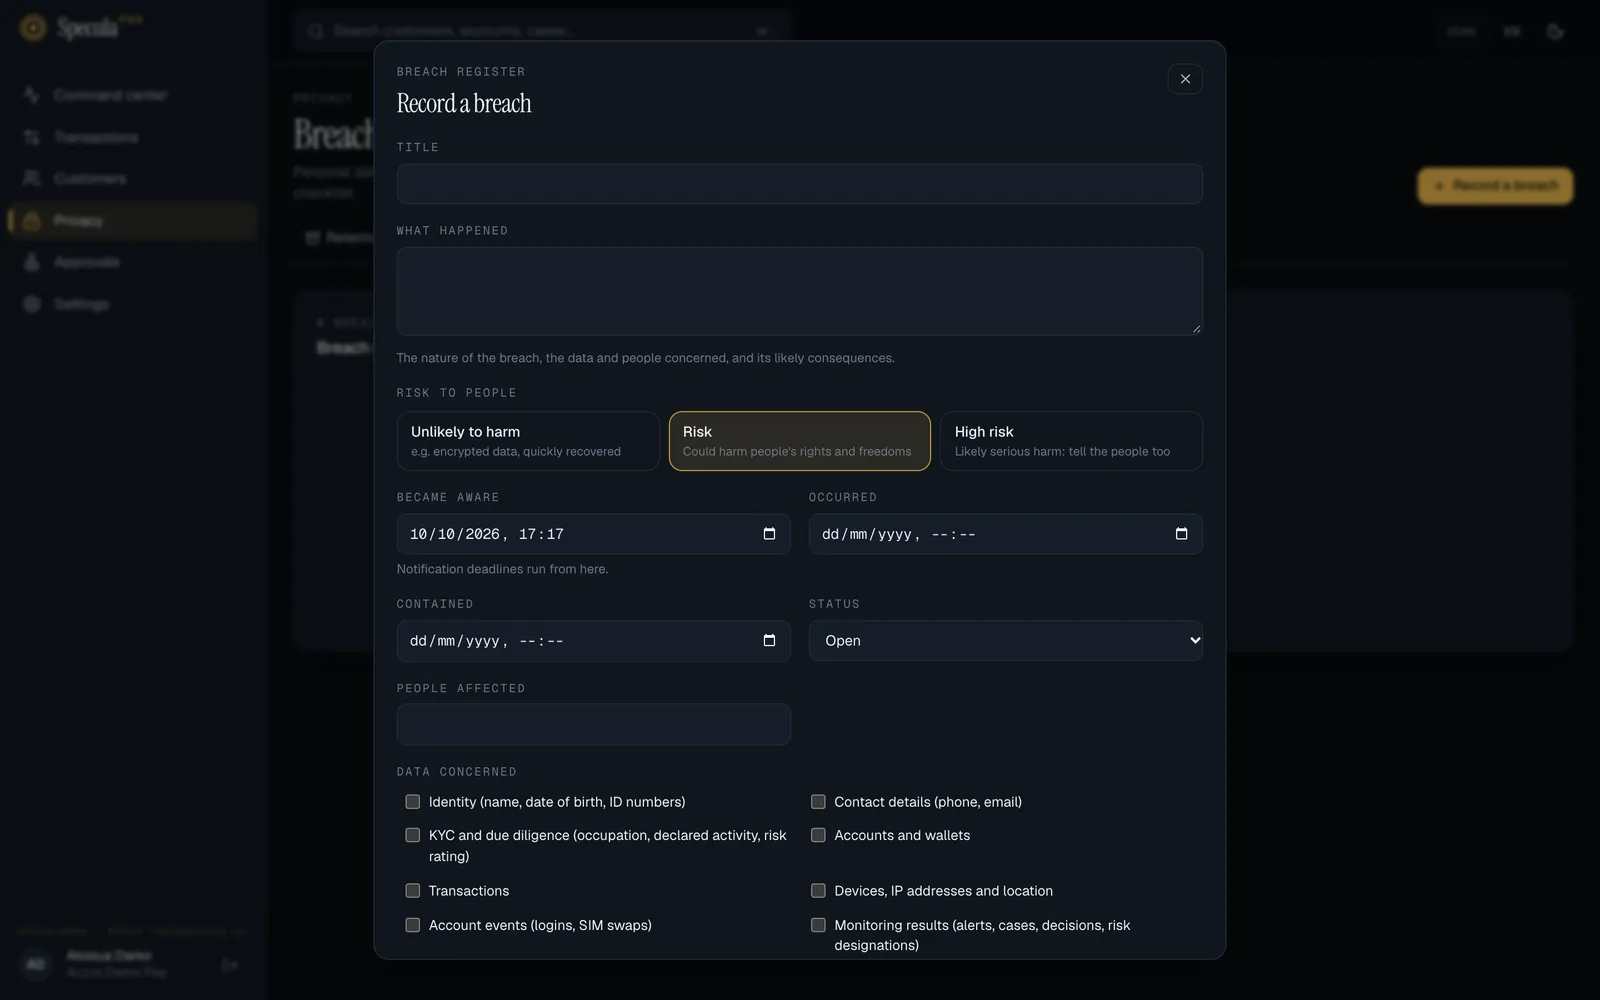This screenshot has width=1600, height=1000.
Task: Open Customers in the sidebar
Action: [132, 179]
